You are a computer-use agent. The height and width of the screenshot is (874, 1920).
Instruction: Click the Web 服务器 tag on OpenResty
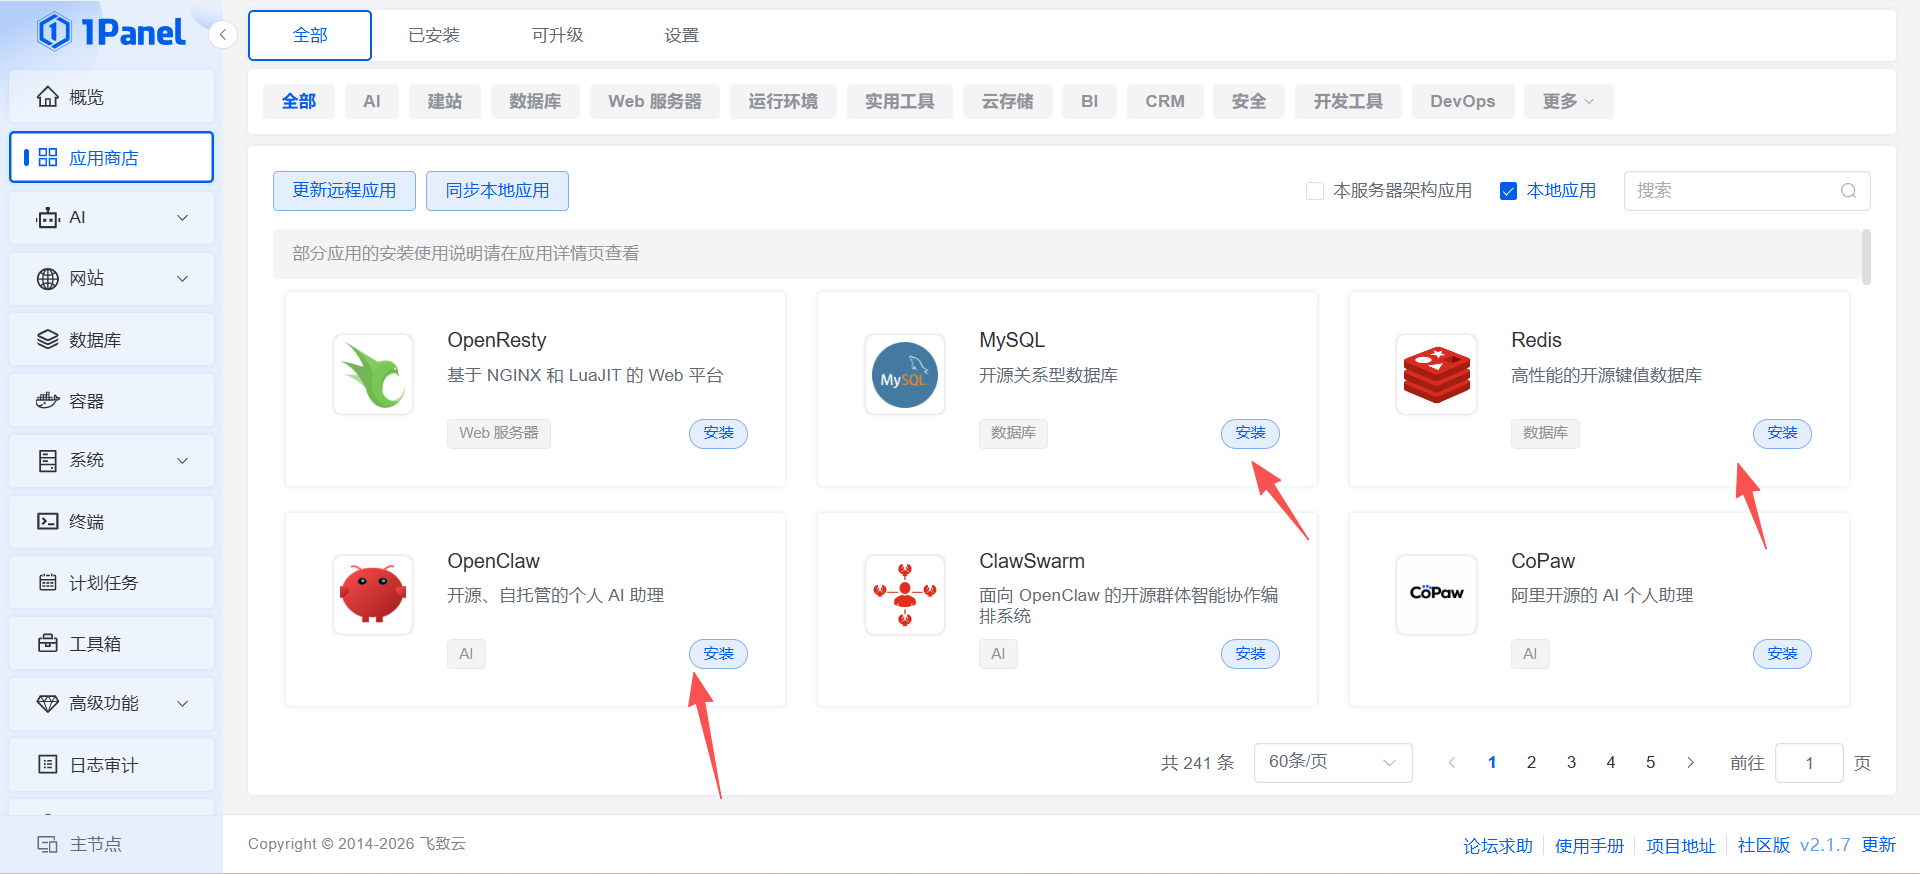coord(499,433)
